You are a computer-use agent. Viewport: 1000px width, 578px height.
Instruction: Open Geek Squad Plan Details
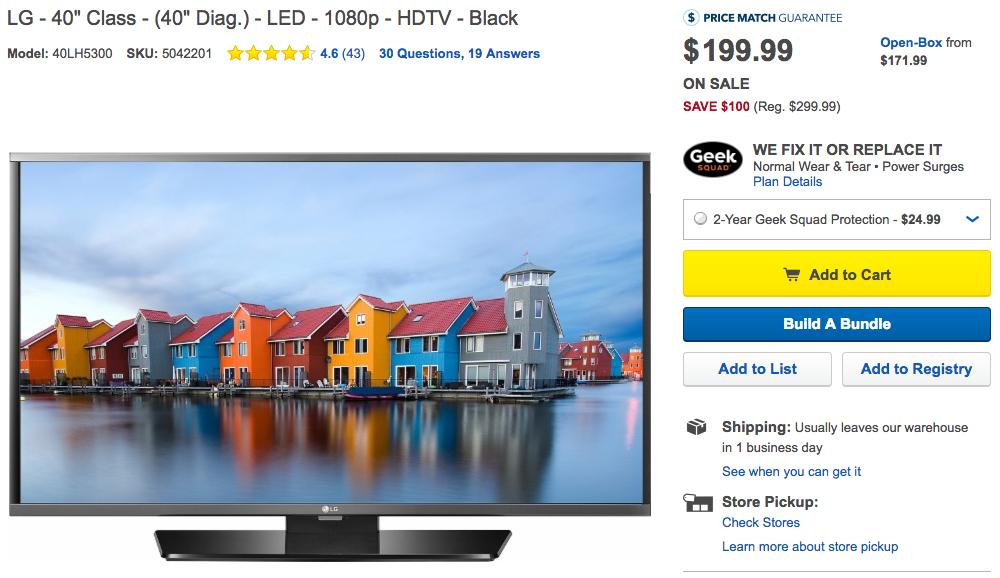(x=788, y=182)
